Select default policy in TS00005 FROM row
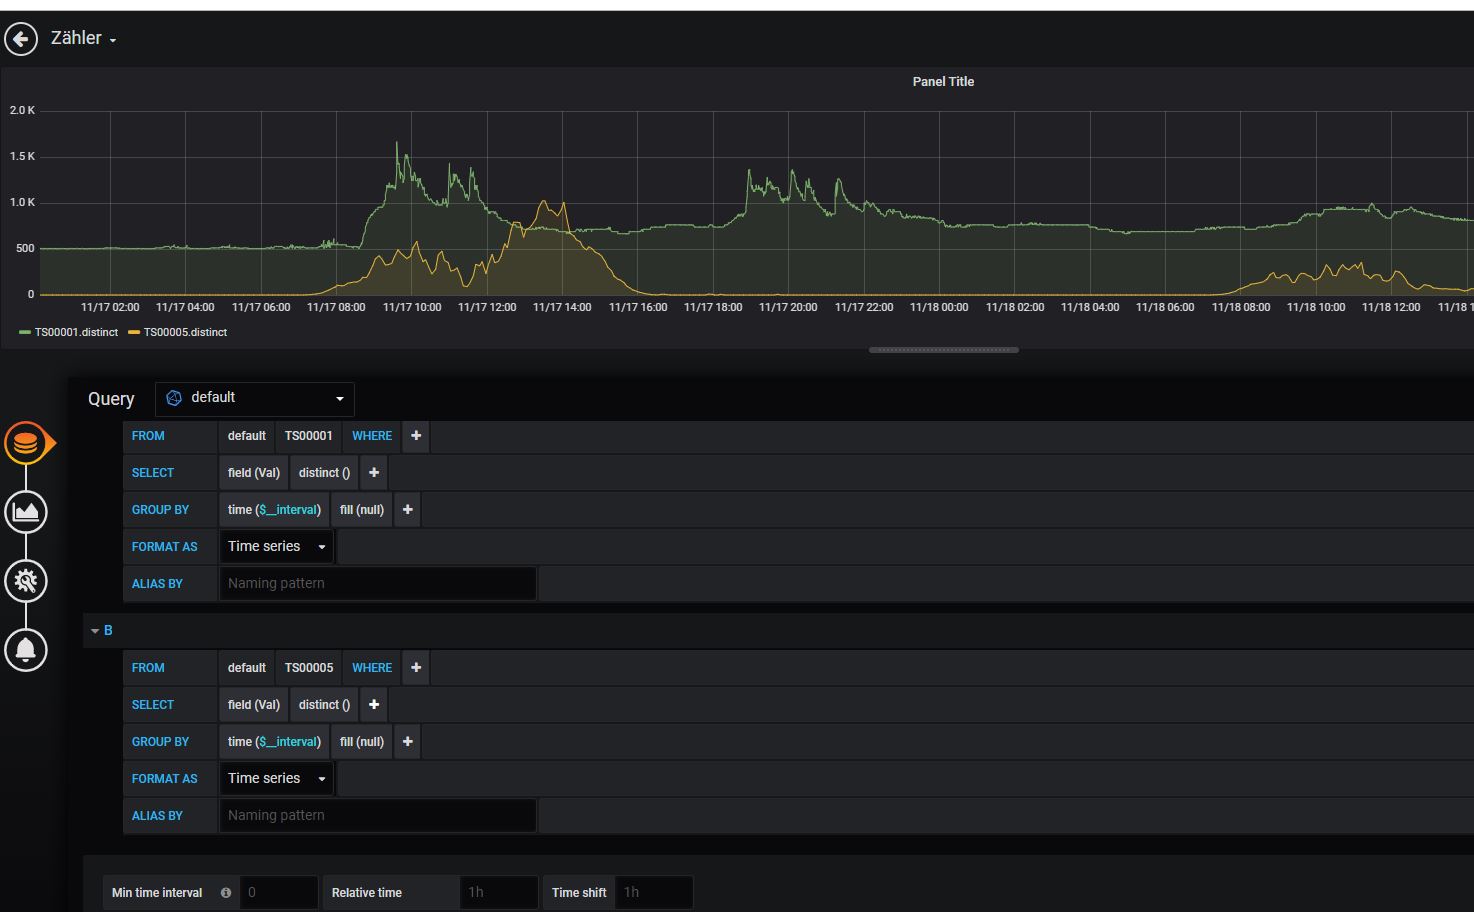This screenshot has height=912, width=1474. click(x=246, y=668)
